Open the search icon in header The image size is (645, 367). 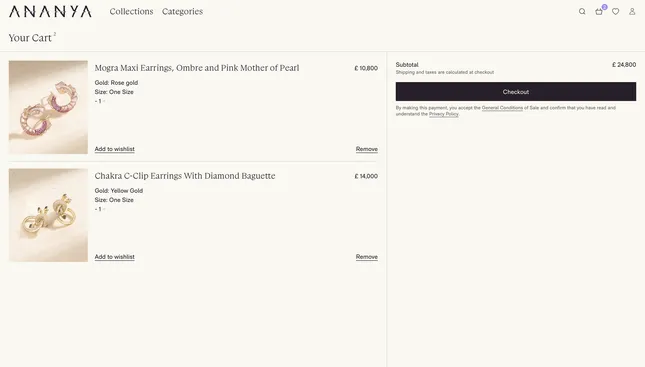(582, 12)
